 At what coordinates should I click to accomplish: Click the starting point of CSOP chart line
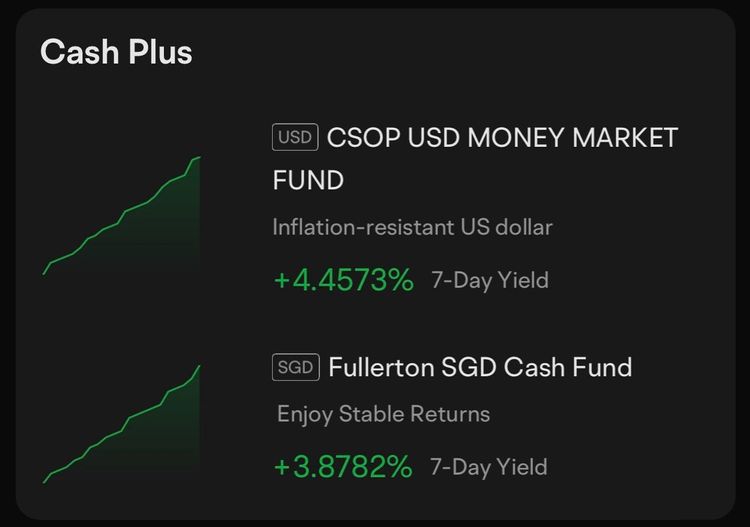44,272
